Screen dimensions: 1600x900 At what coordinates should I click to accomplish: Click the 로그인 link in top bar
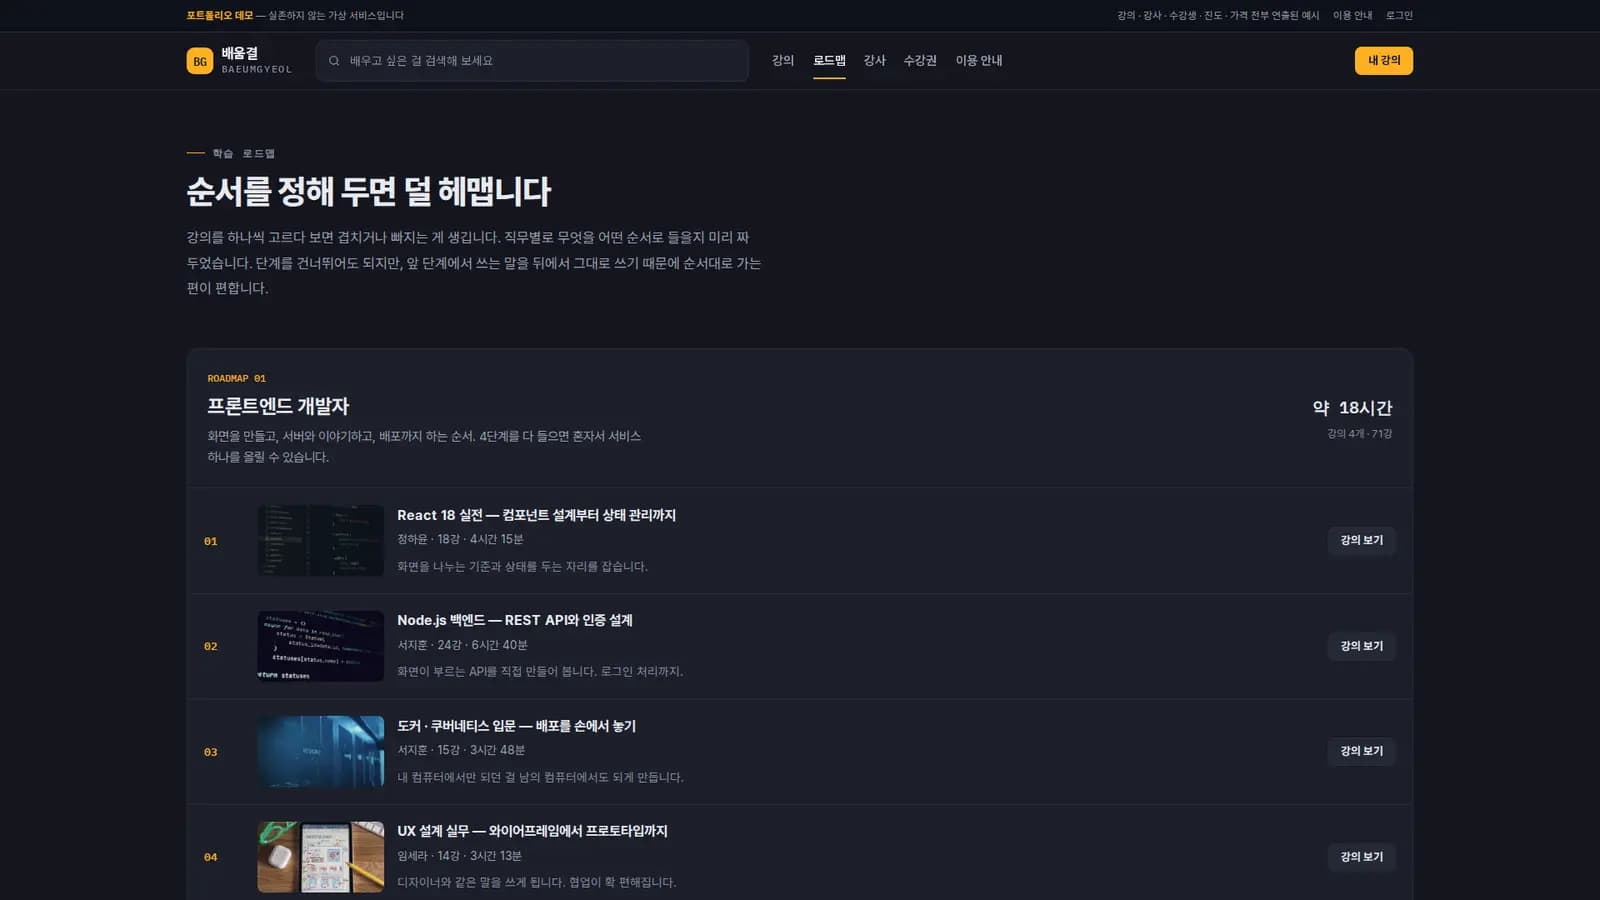pyautogui.click(x=1399, y=16)
